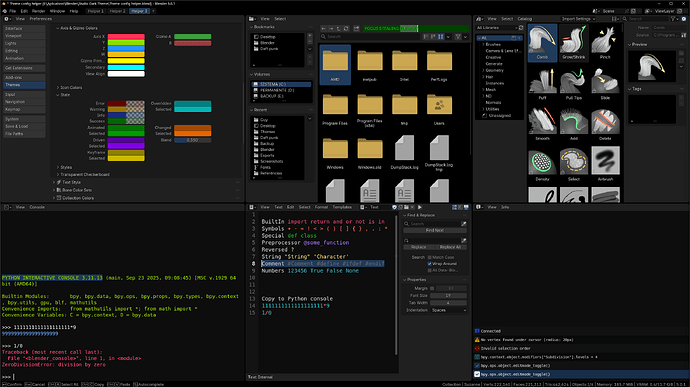Open the Catalog menu in asset browser
The width and height of the screenshot is (690, 387).
(525, 19)
